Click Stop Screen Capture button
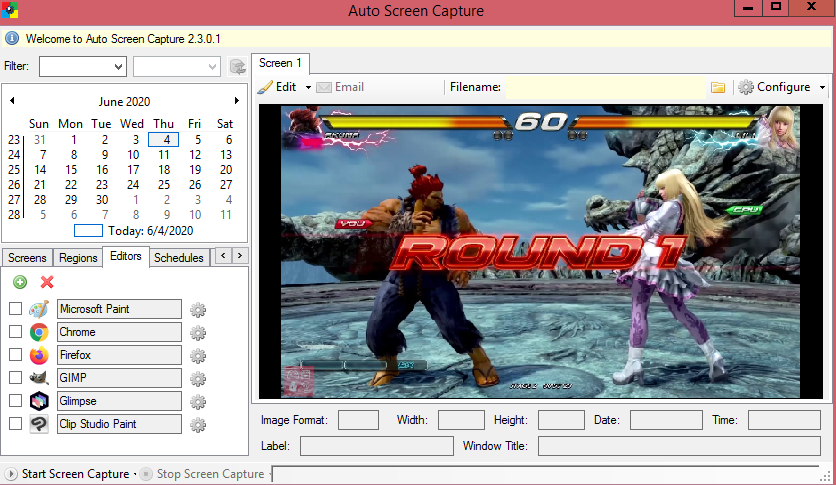 pos(203,474)
